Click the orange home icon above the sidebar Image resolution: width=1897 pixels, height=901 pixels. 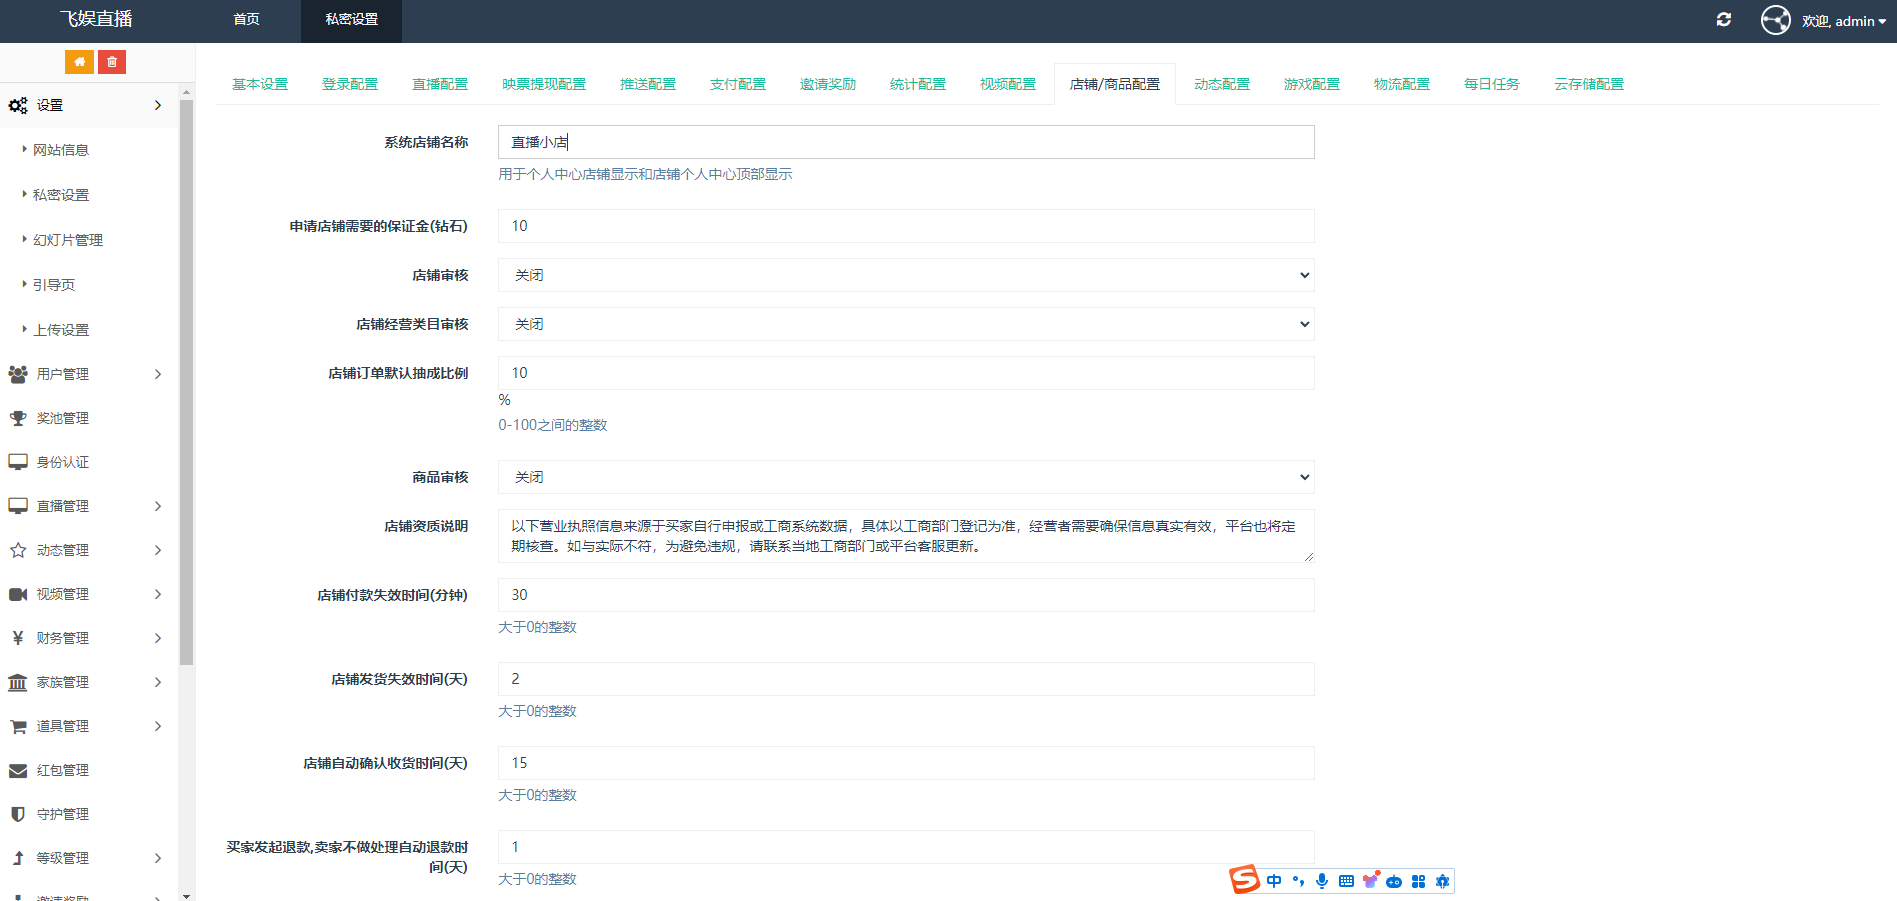(x=79, y=61)
